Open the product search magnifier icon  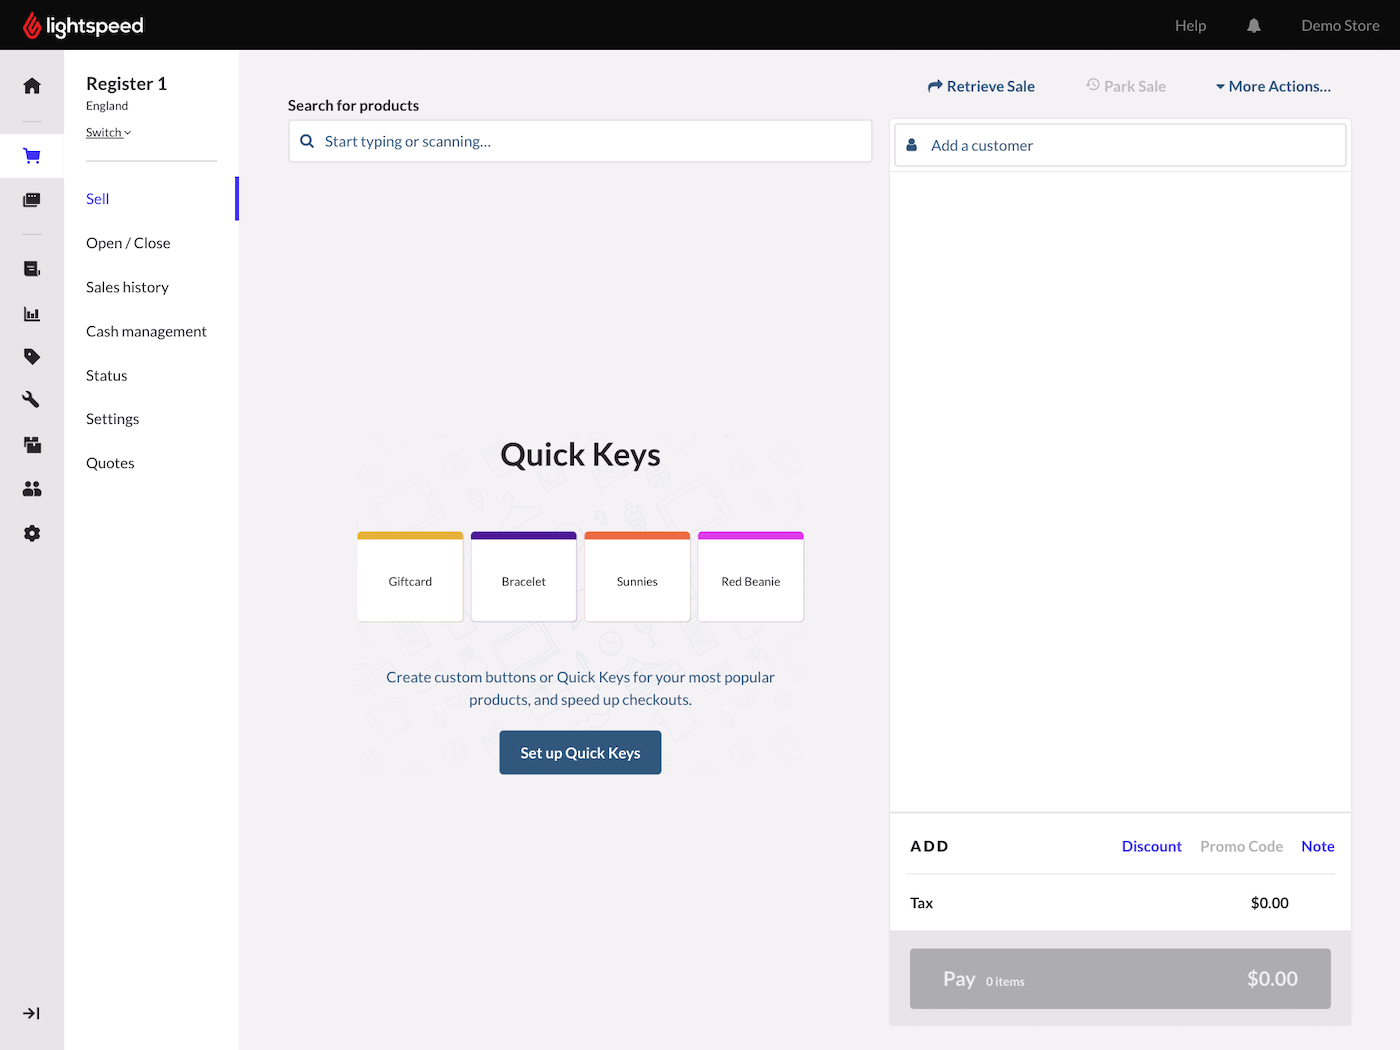[307, 141]
